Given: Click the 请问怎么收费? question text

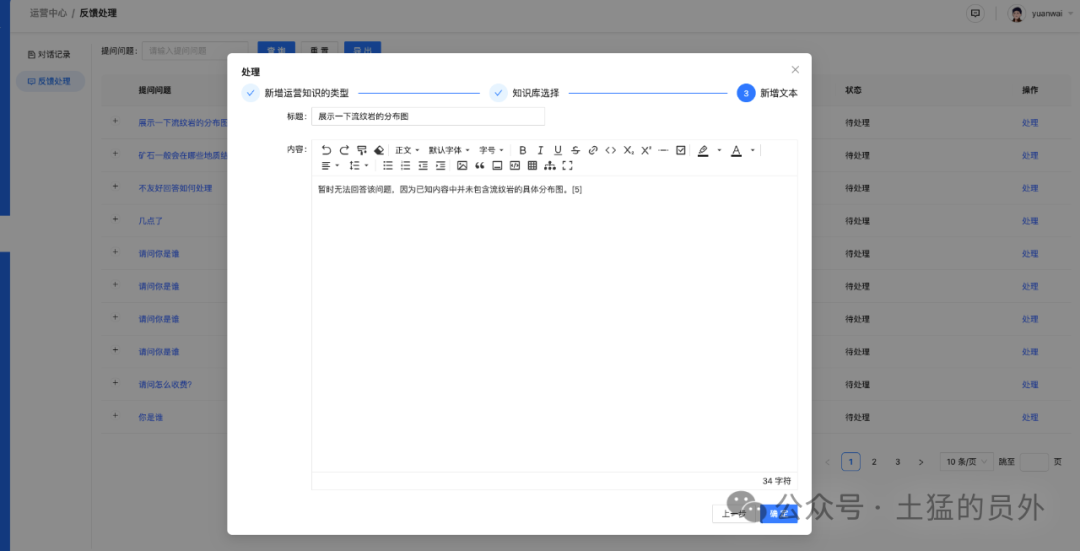Looking at the screenshot, I should 165,384.
